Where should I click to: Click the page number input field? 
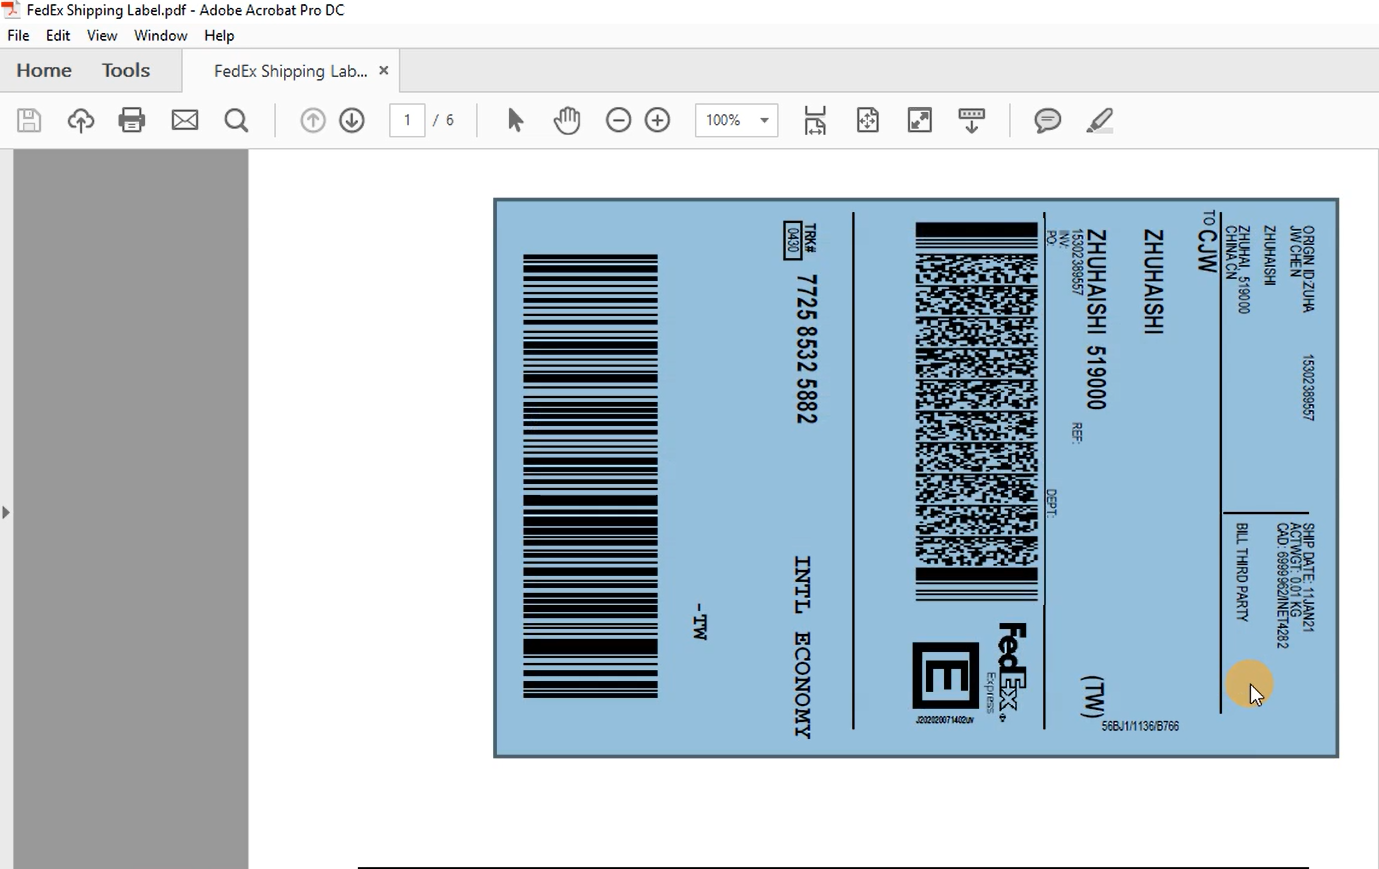pos(407,120)
